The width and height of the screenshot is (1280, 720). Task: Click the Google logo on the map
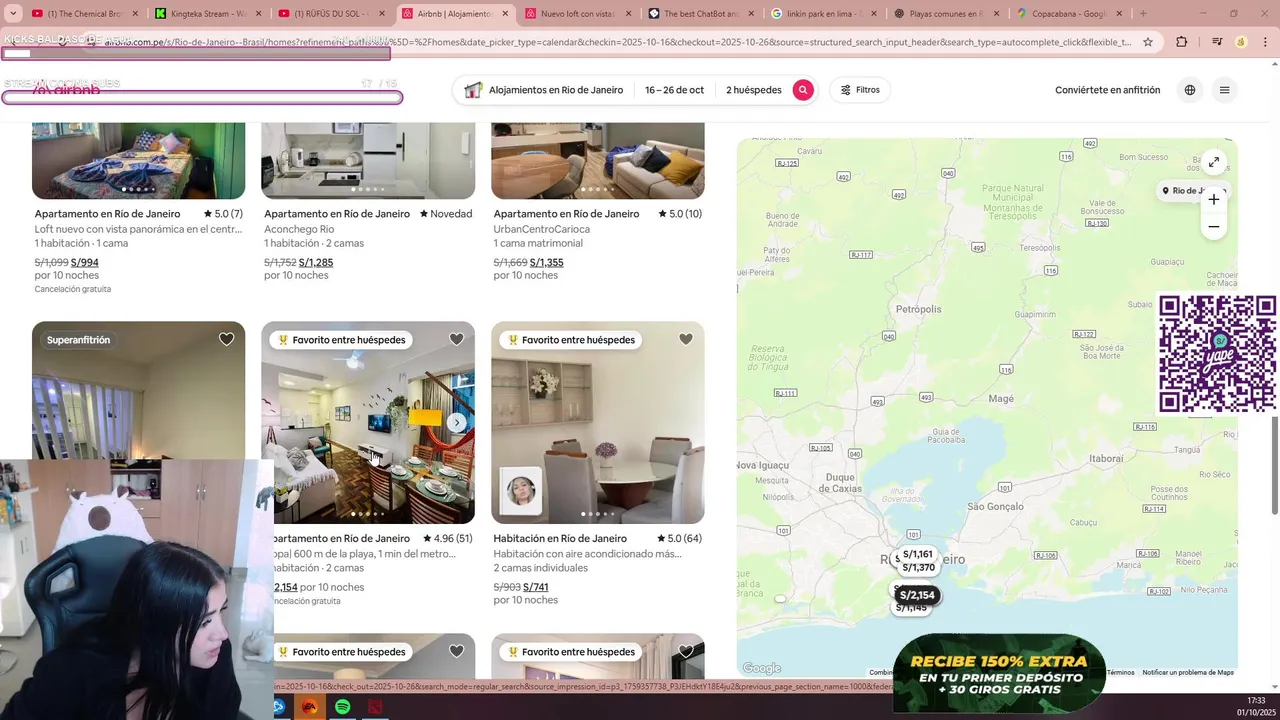pos(762,669)
